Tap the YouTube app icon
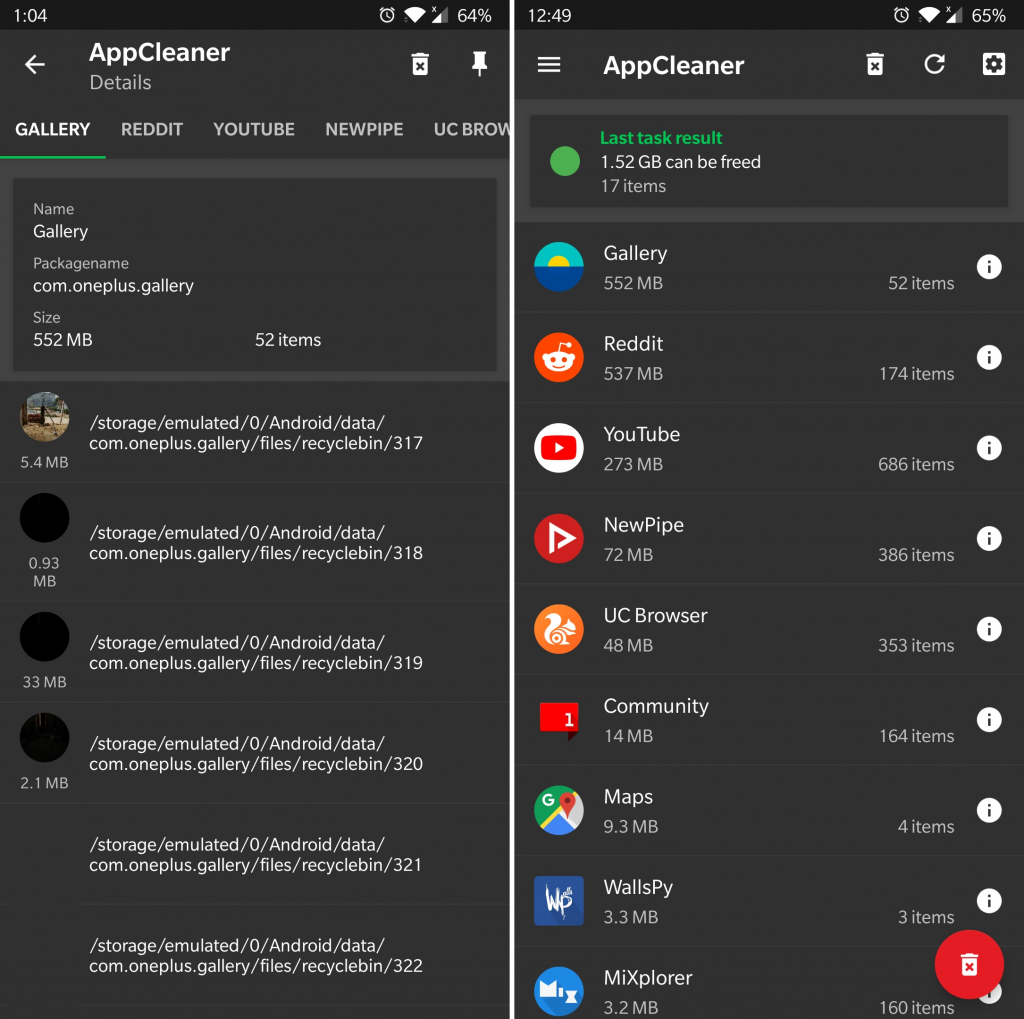The height and width of the screenshot is (1019, 1024). (x=558, y=447)
